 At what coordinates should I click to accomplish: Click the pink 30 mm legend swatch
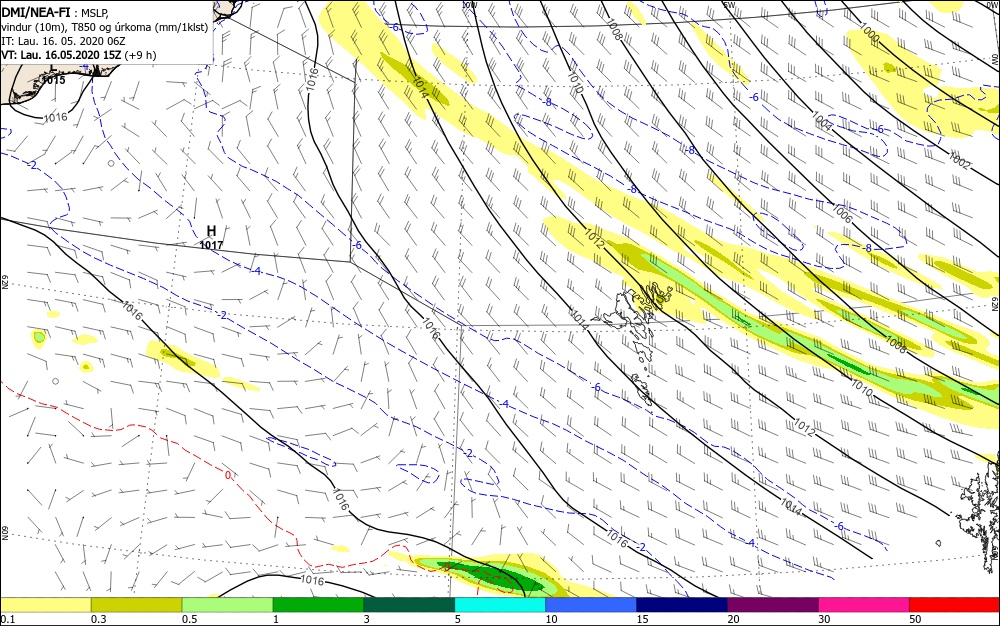[864, 605]
